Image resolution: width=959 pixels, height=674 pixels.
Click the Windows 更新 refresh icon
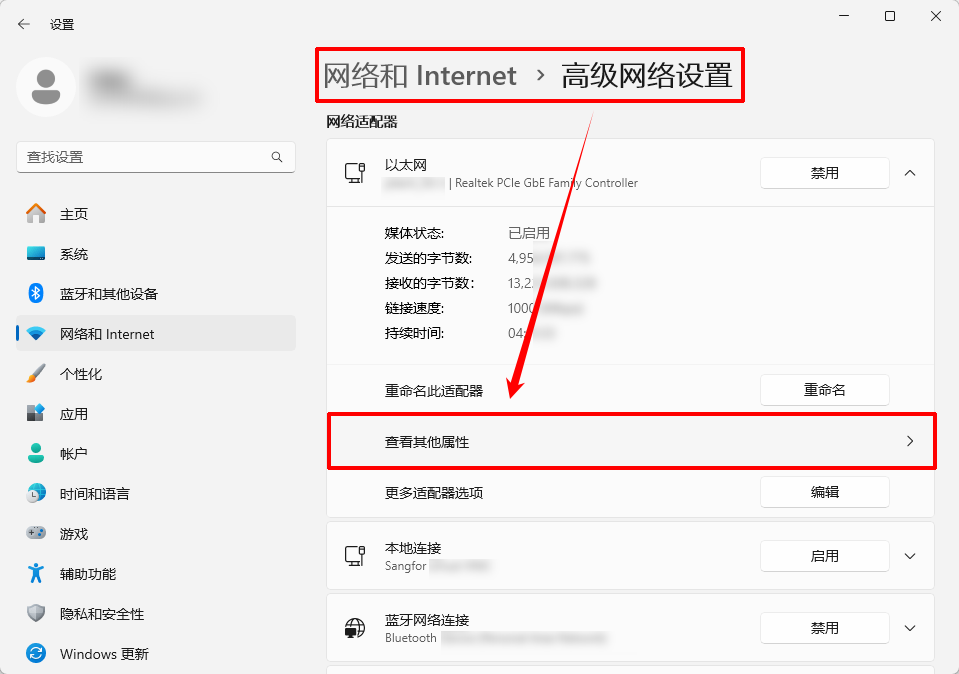pos(36,654)
